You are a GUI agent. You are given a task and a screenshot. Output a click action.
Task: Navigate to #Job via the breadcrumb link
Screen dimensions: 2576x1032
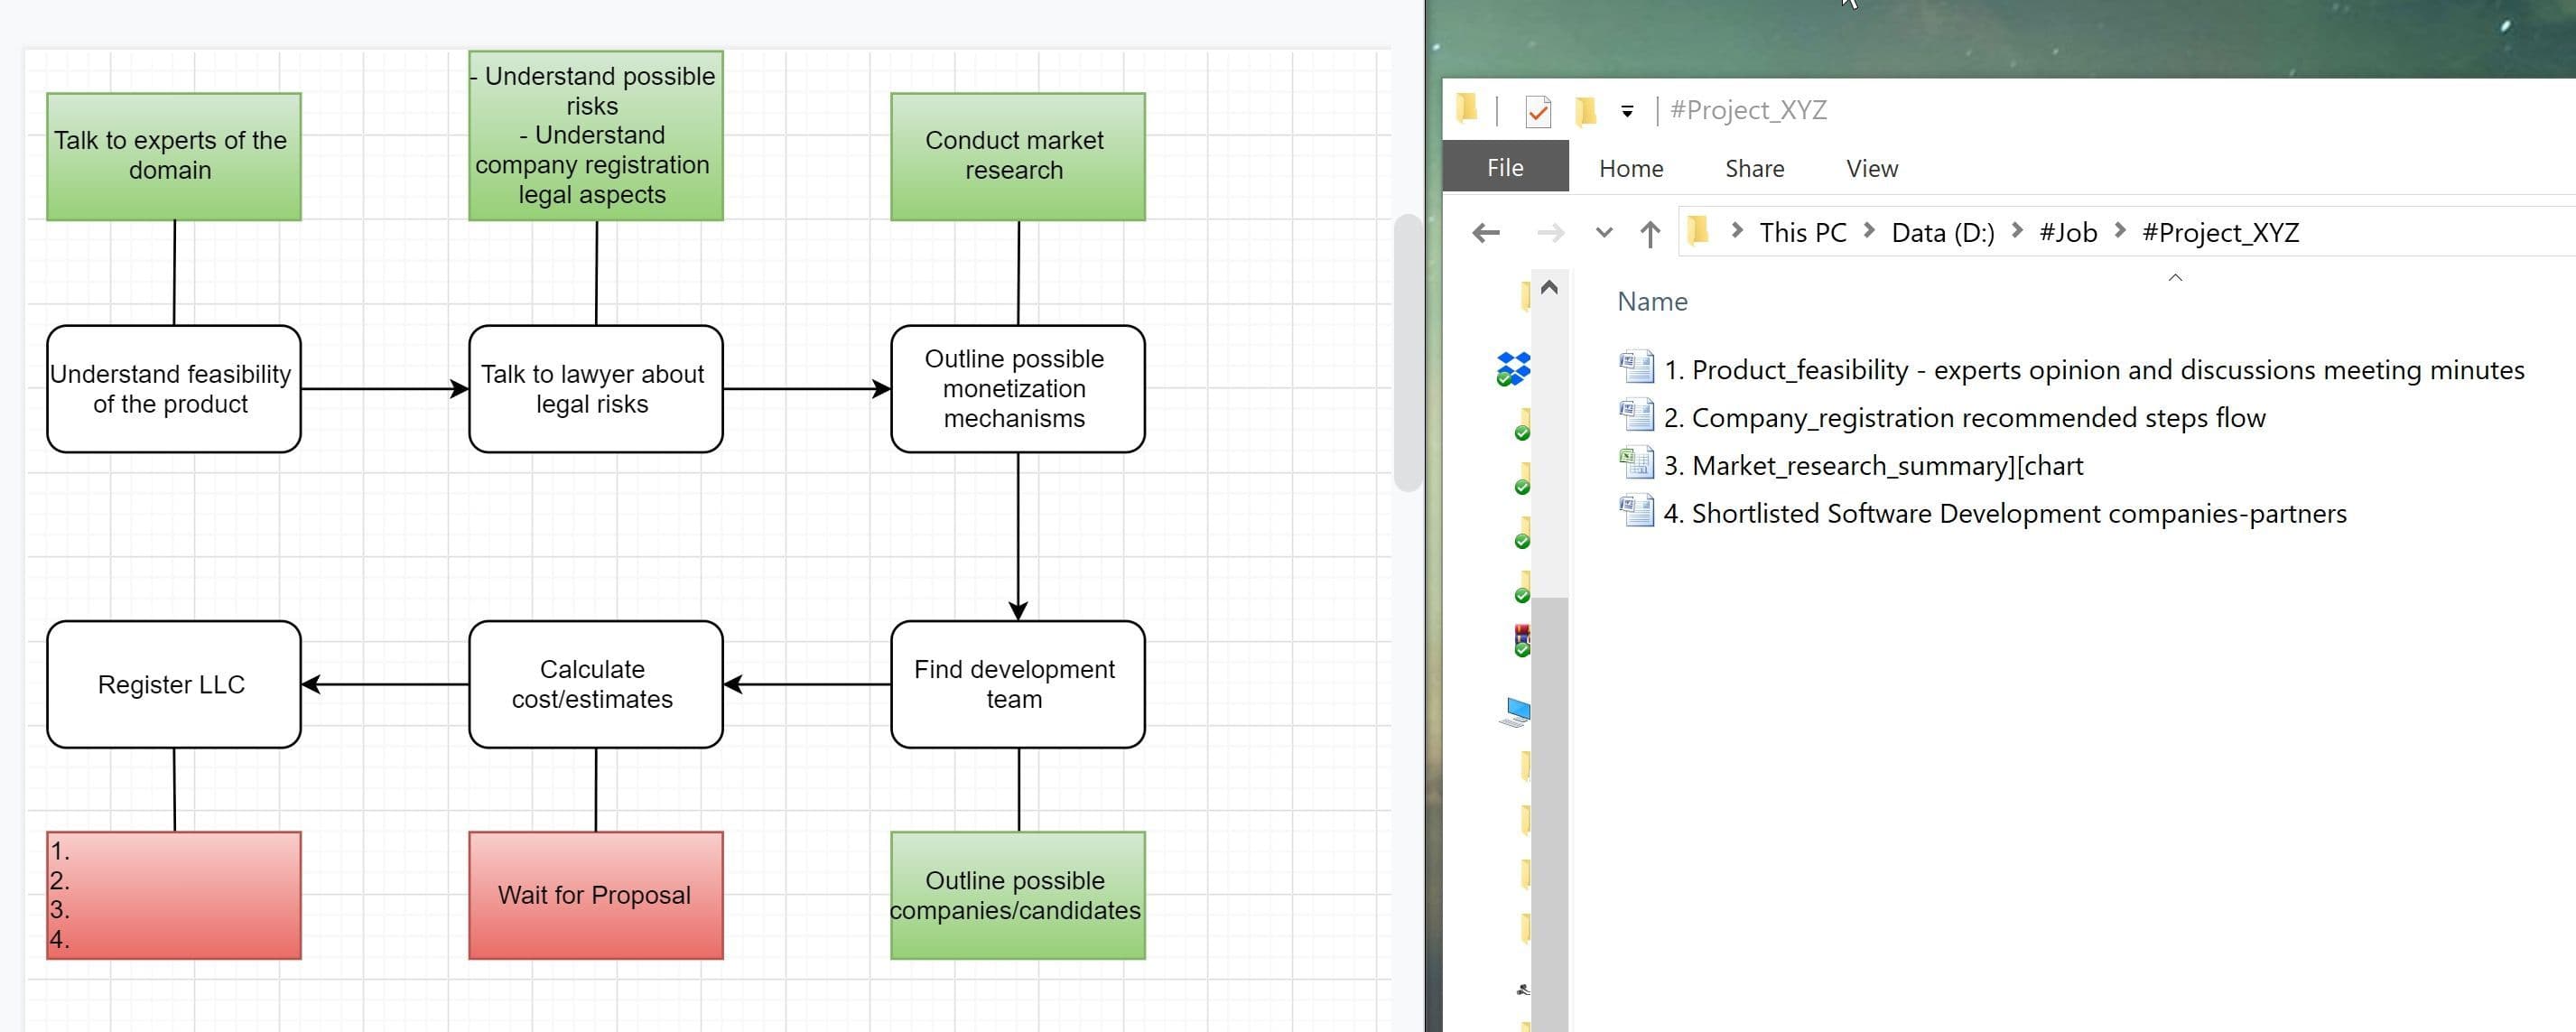pos(2069,232)
